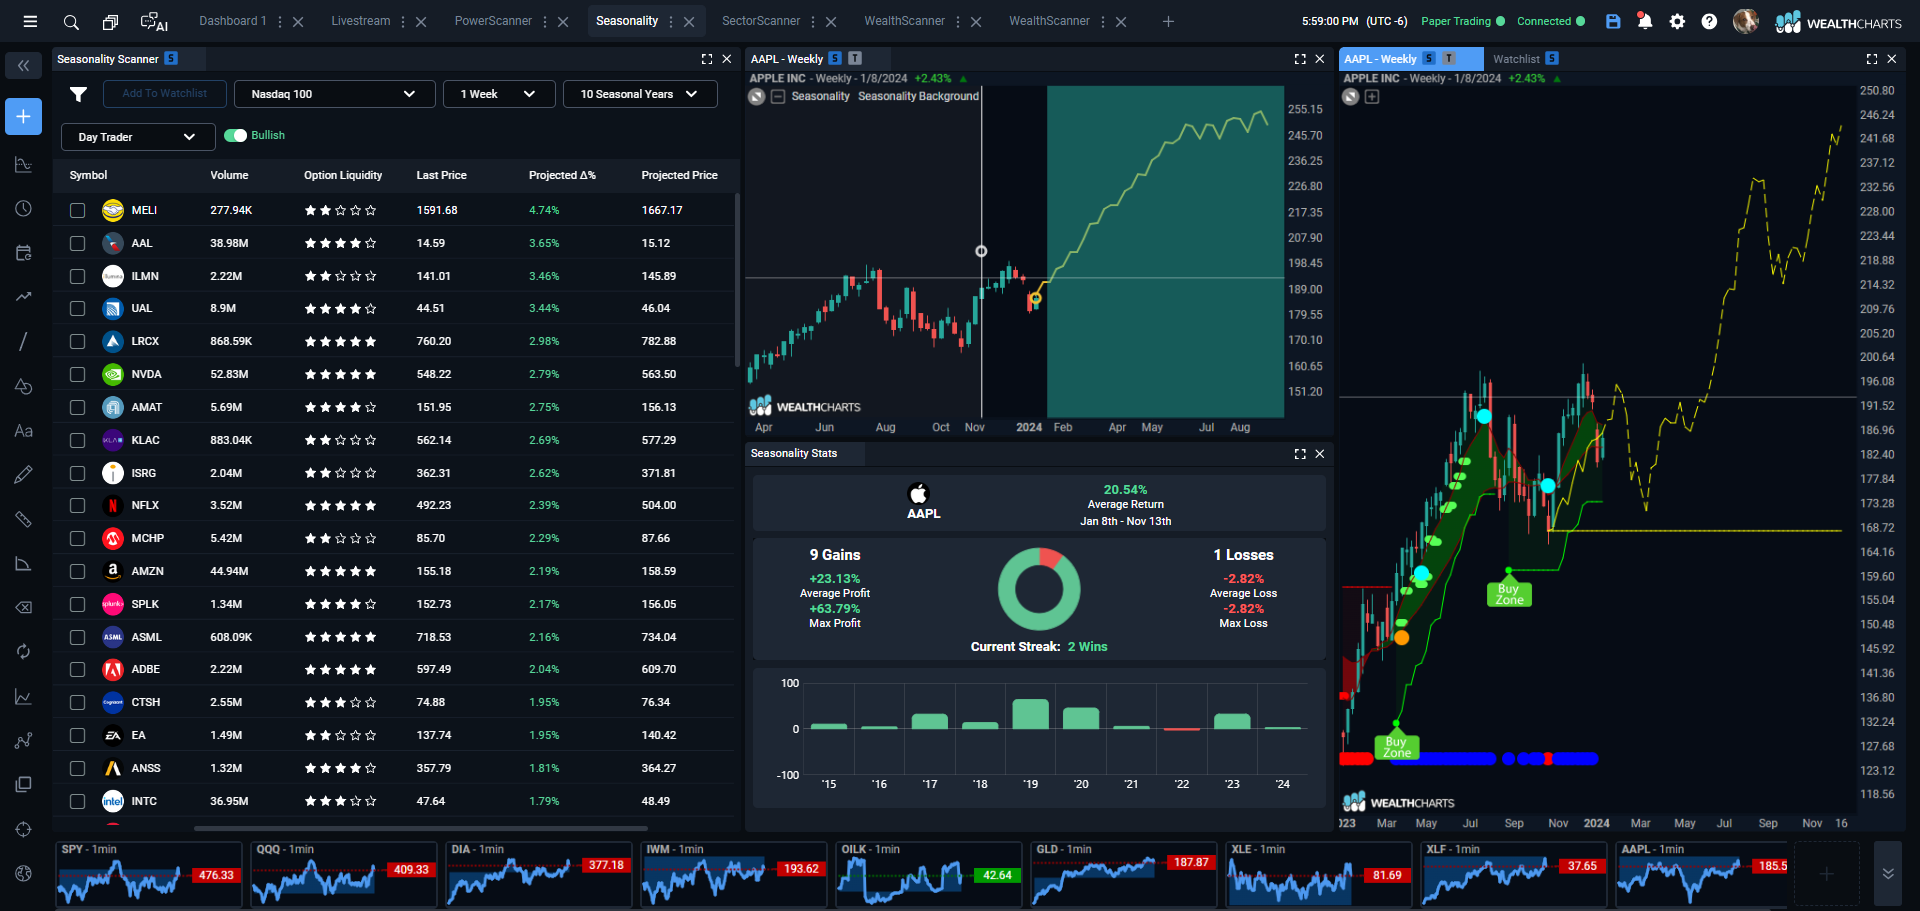The image size is (1920, 911).
Task: Select the pencil drawing tool
Action: tap(23, 475)
